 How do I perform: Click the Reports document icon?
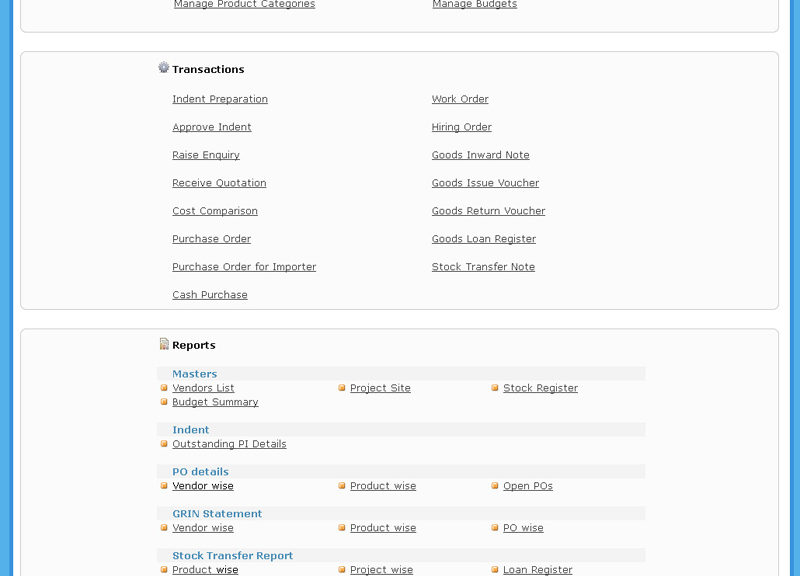tap(164, 344)
